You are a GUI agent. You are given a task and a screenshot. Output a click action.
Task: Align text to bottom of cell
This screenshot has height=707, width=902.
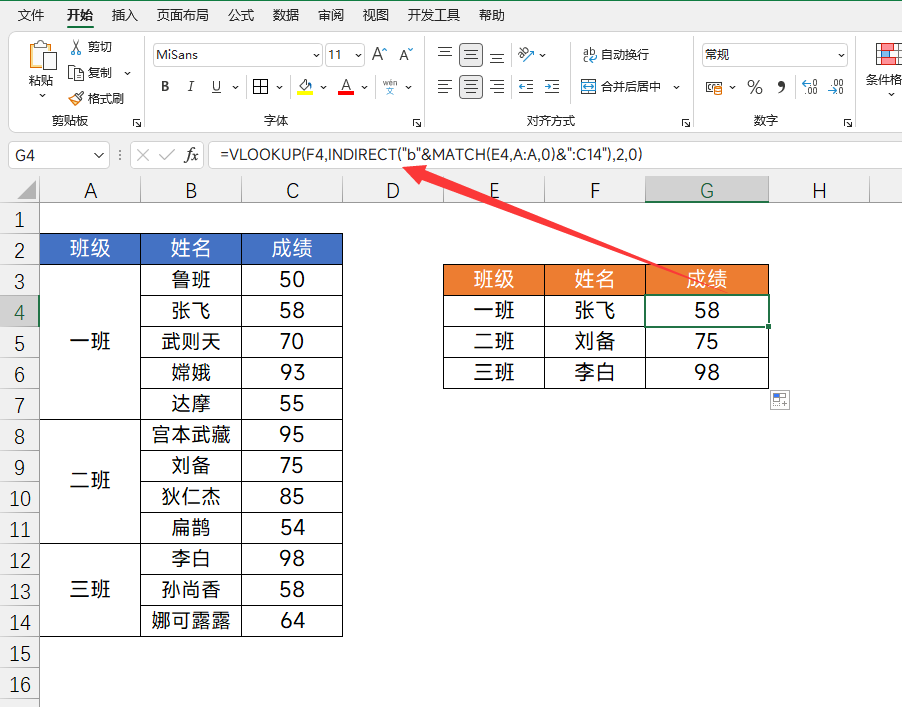(x=497, y=56)
